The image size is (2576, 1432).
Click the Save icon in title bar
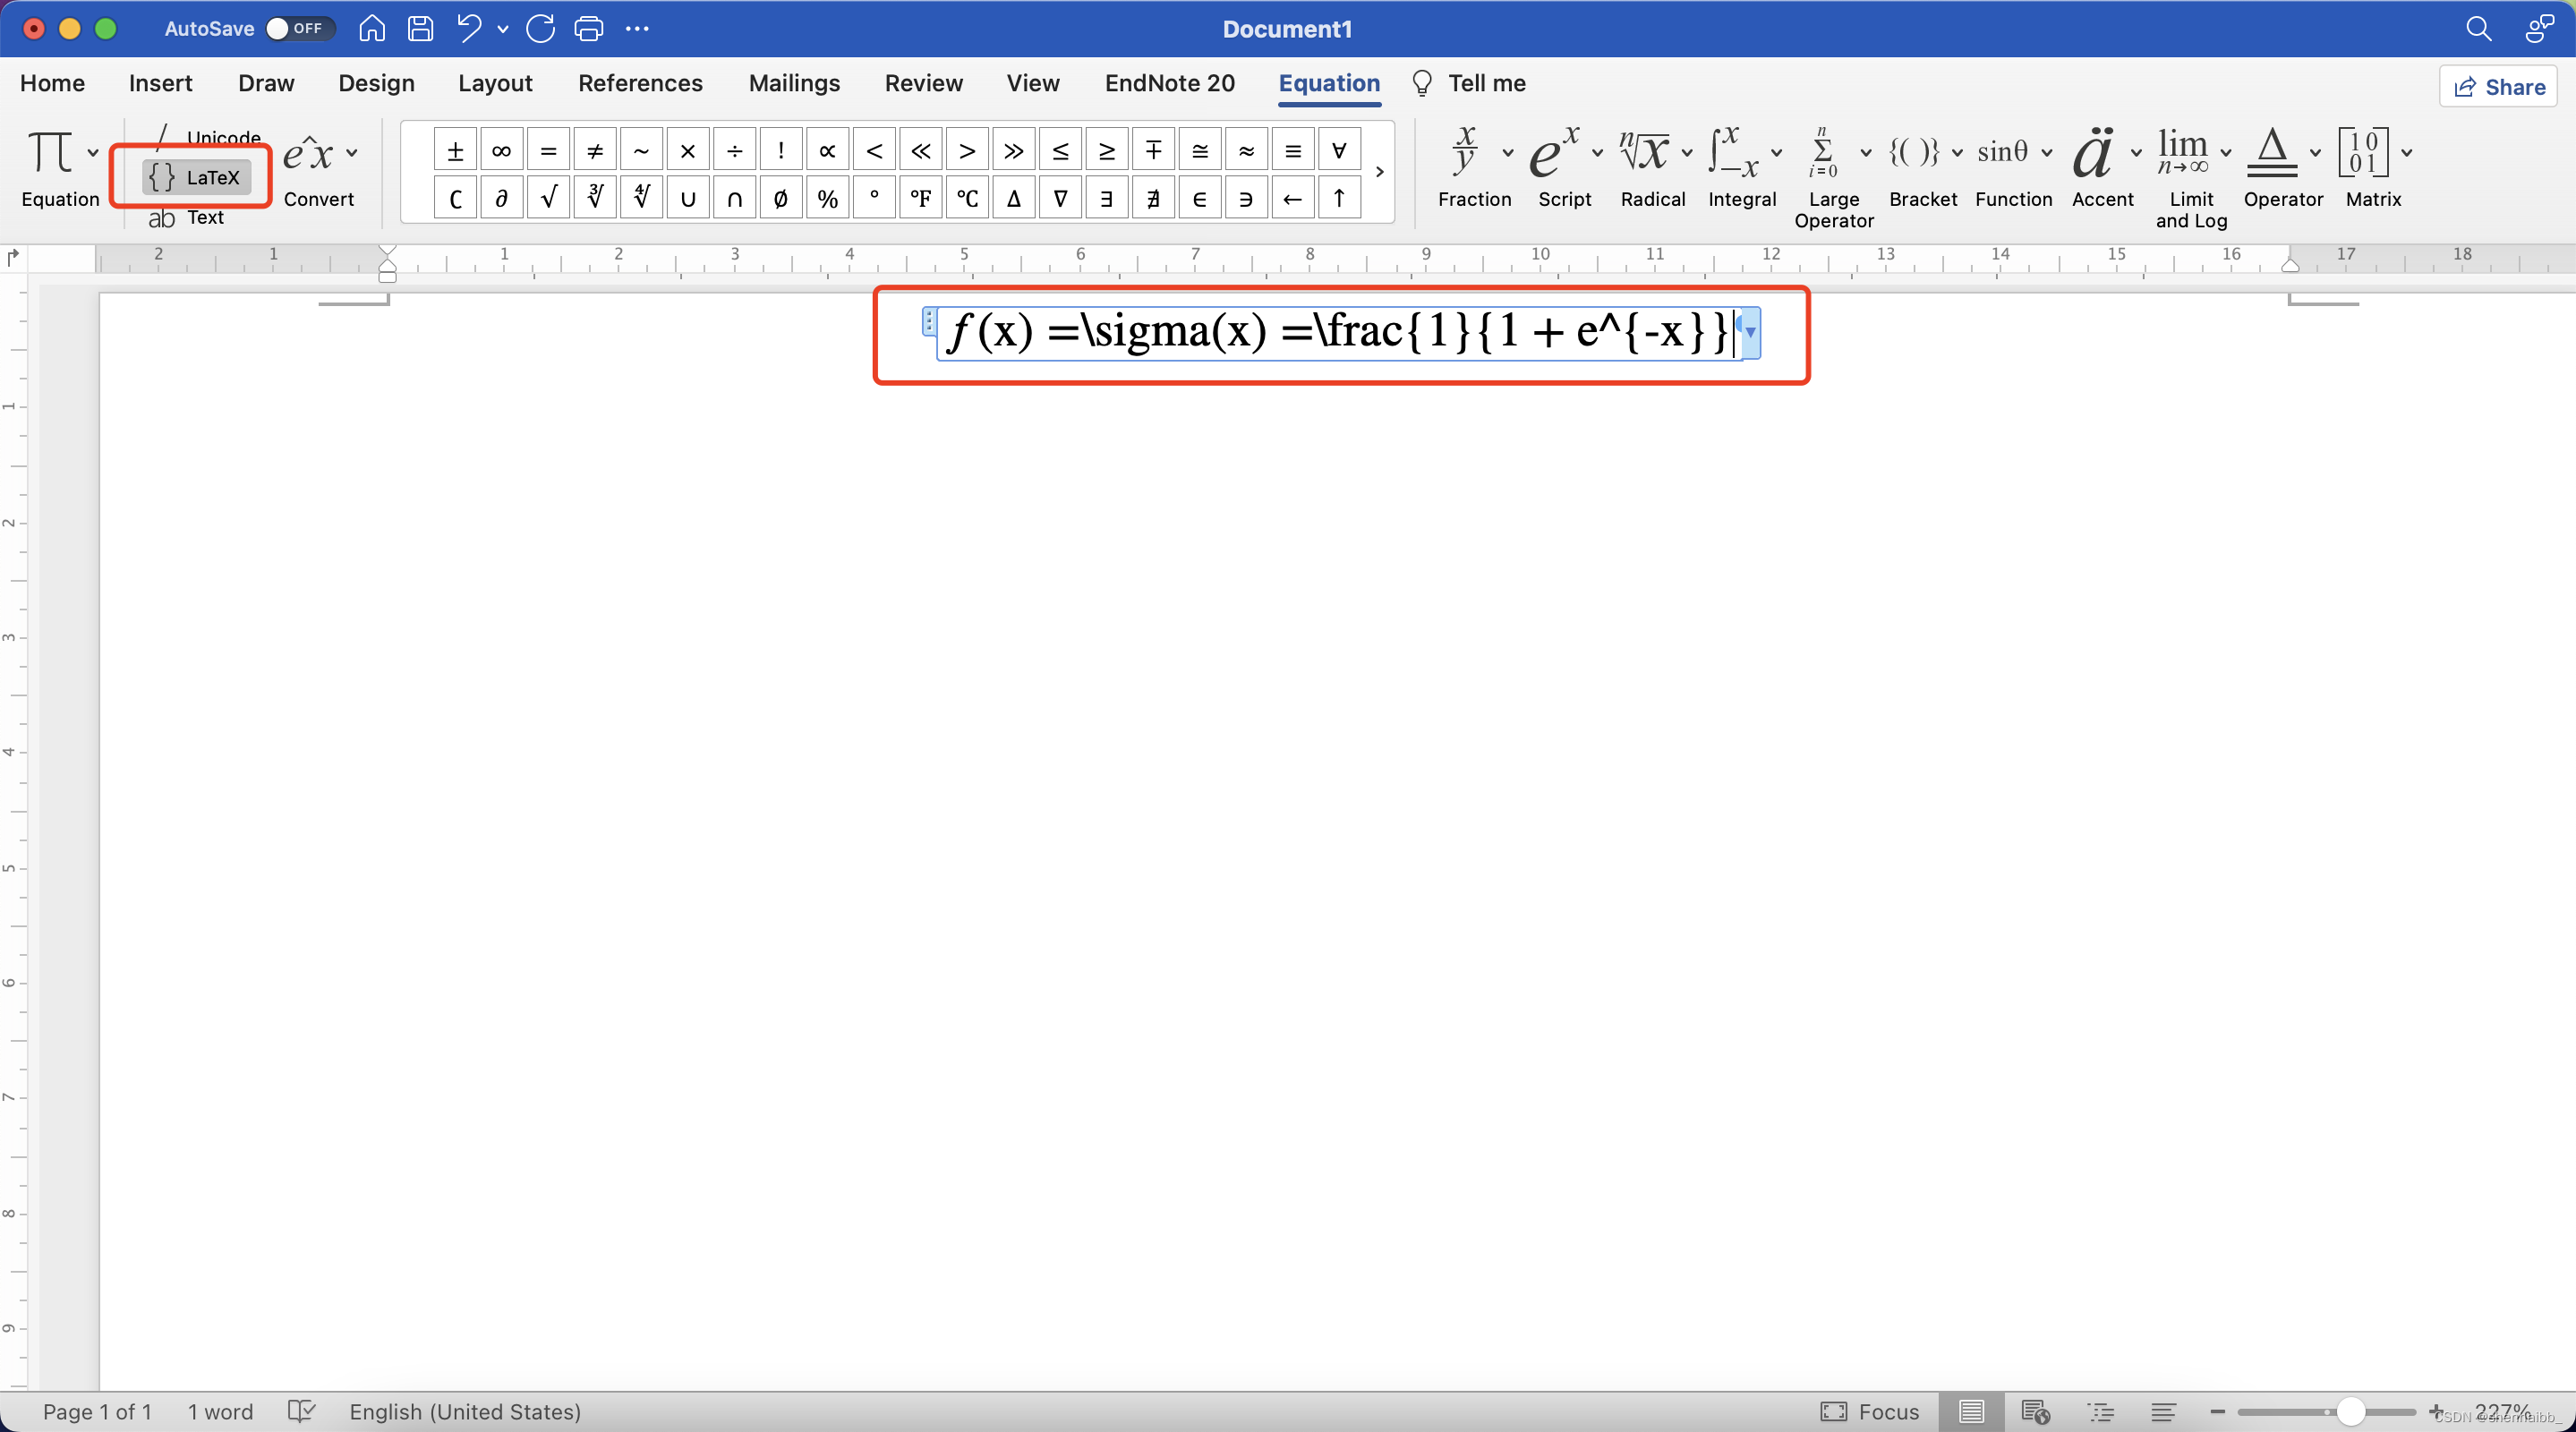[x=420, y=29]
